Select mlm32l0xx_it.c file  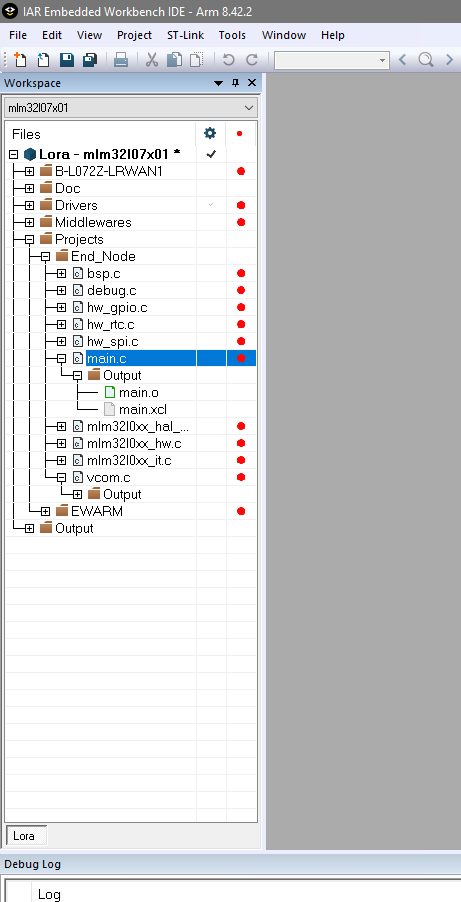pyautogui.click(x=129, y=461)
